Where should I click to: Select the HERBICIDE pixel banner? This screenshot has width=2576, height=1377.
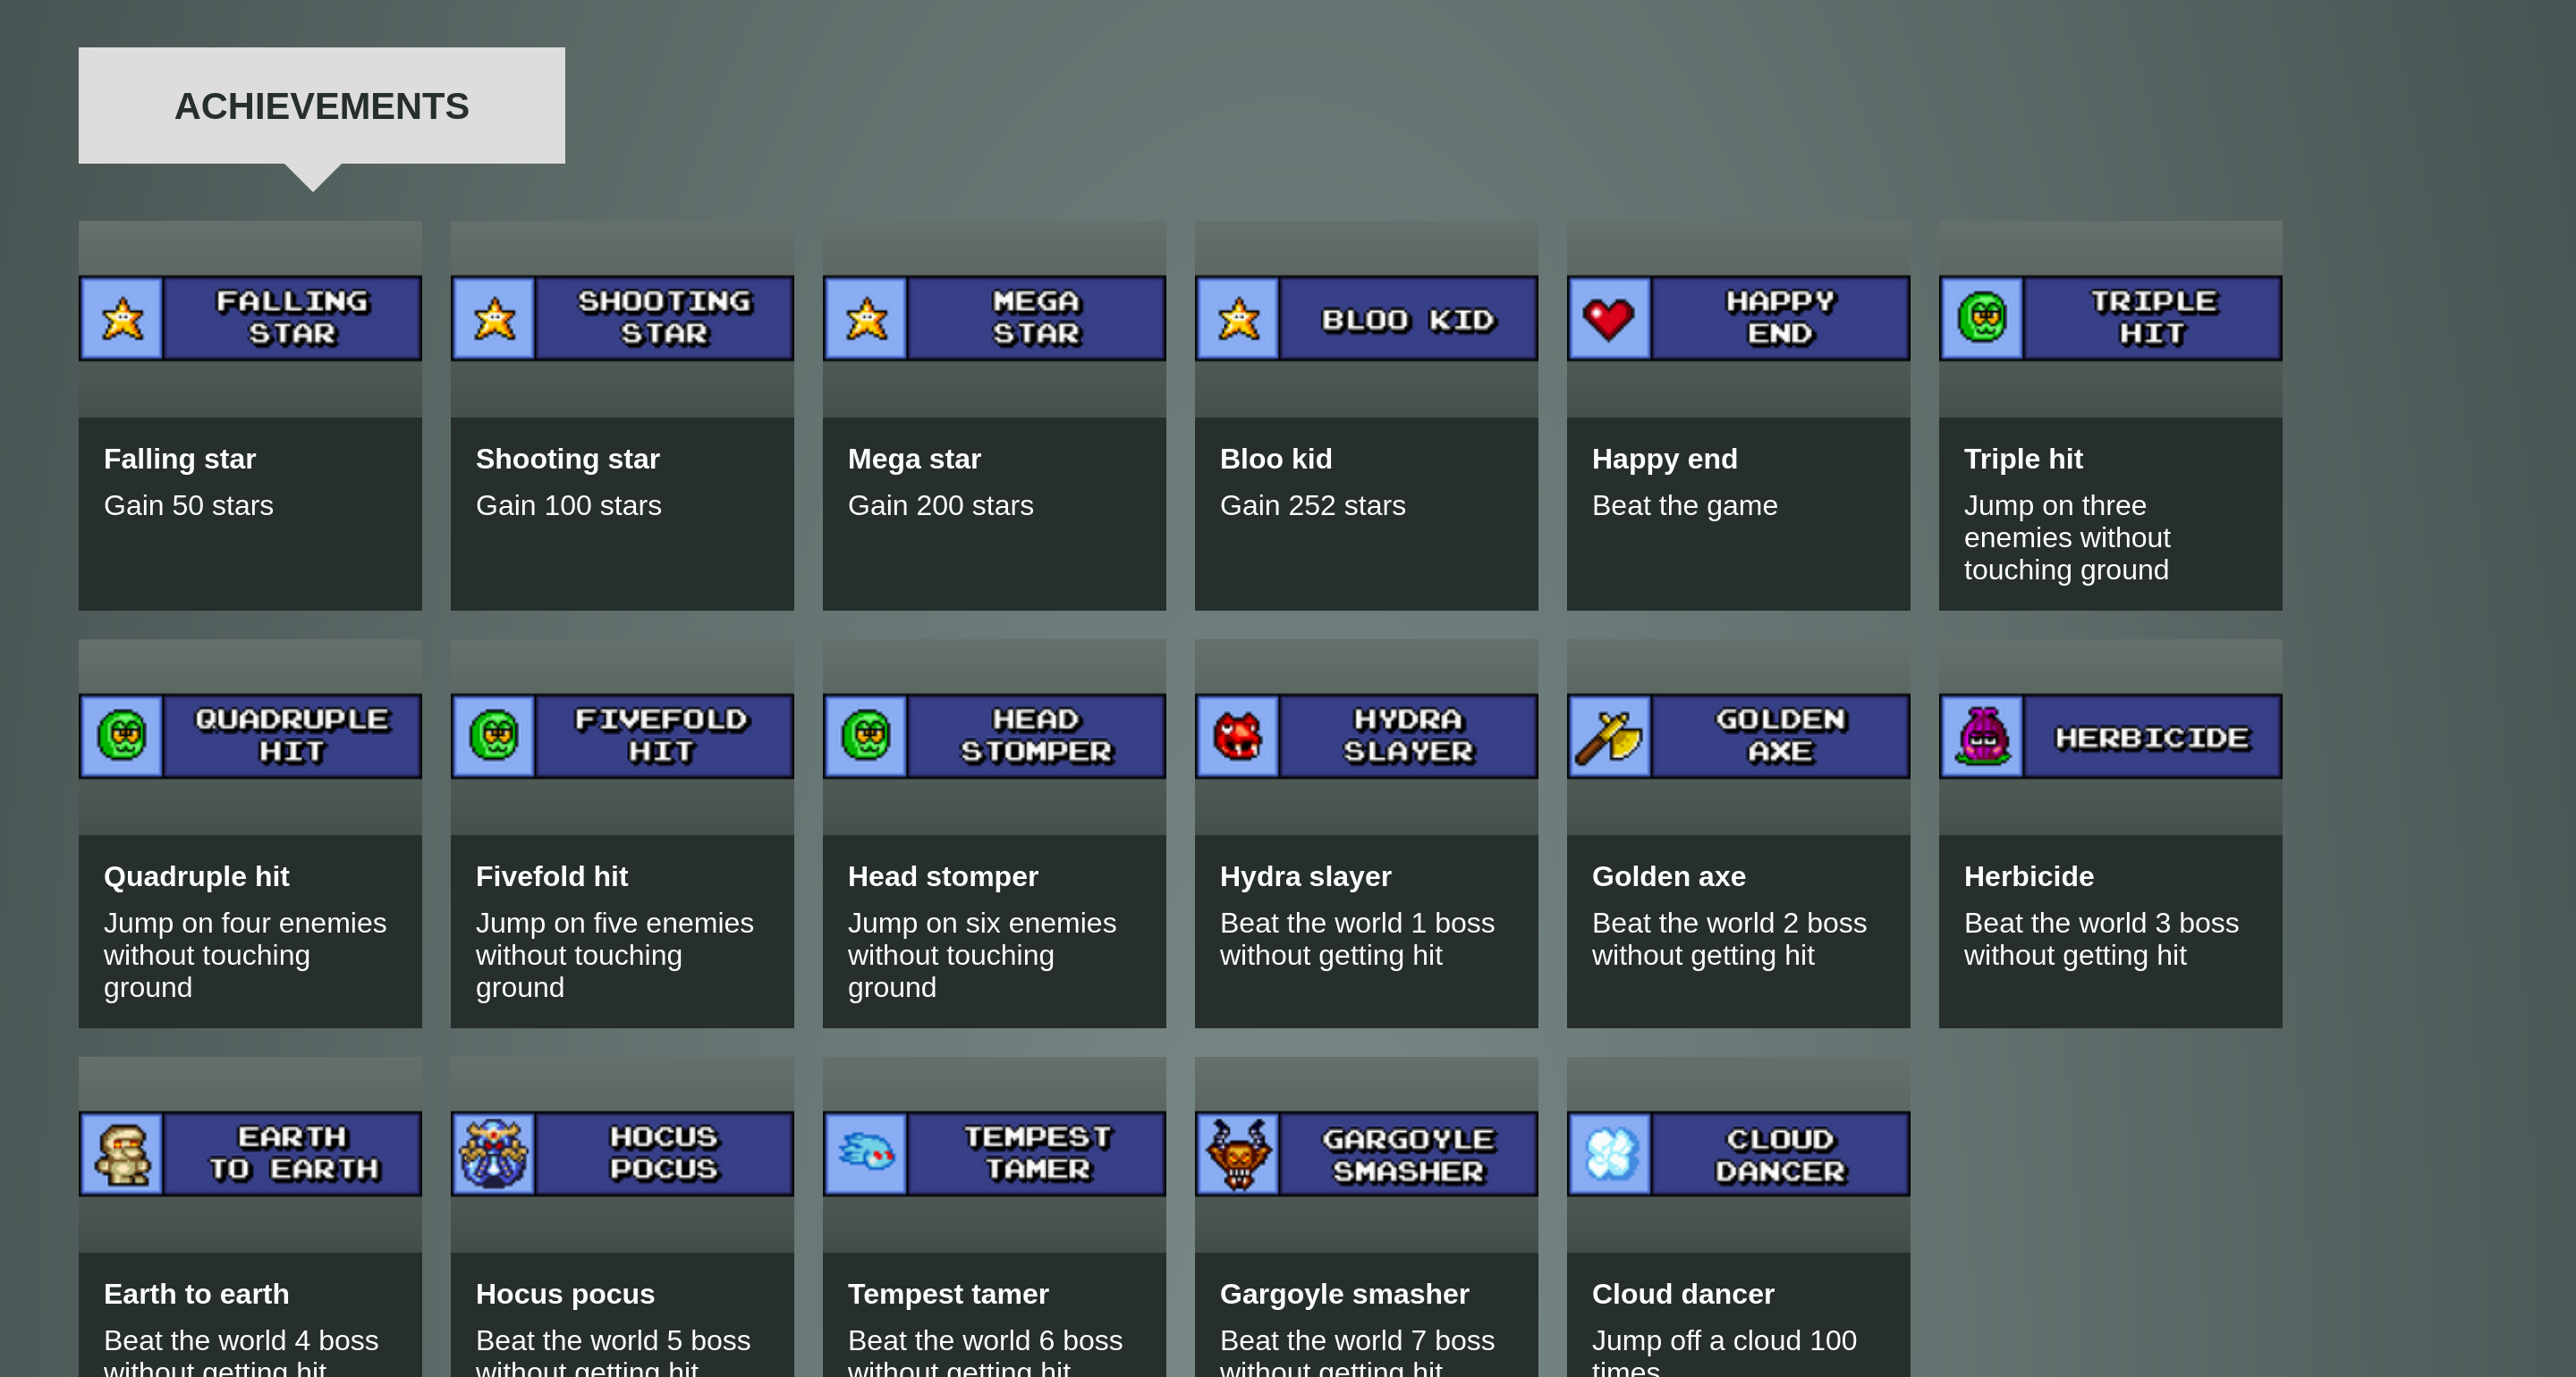2110,736
